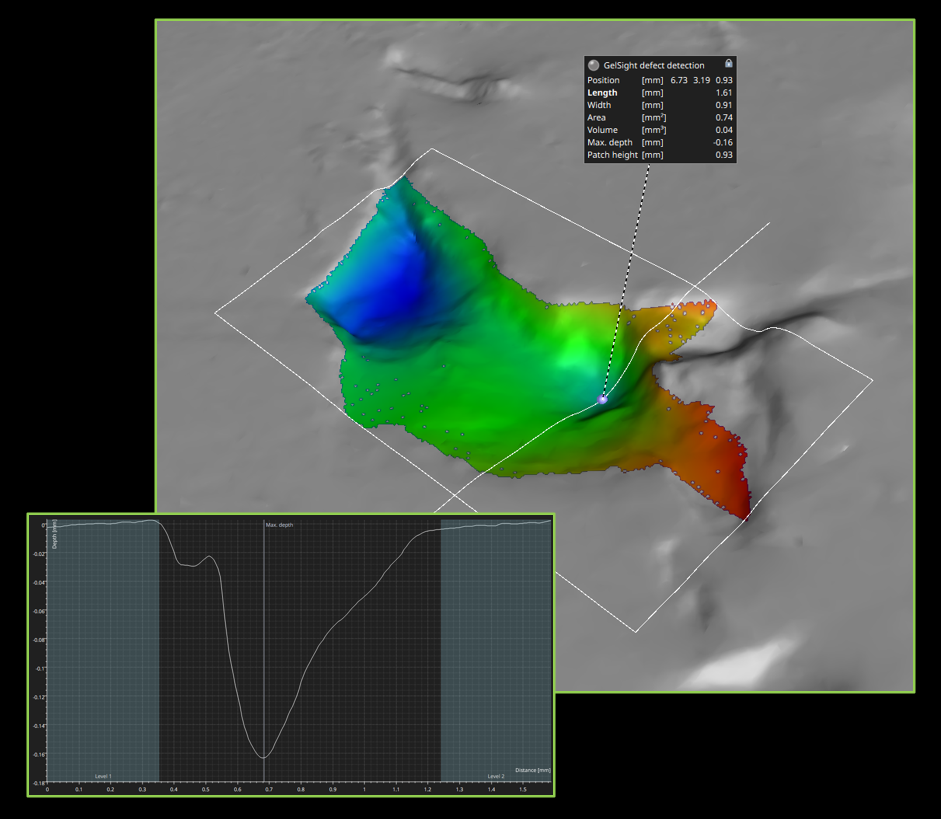Click the Volume measurement row
This screenshot has width=941, height=819.
click(x=660, y=130)
